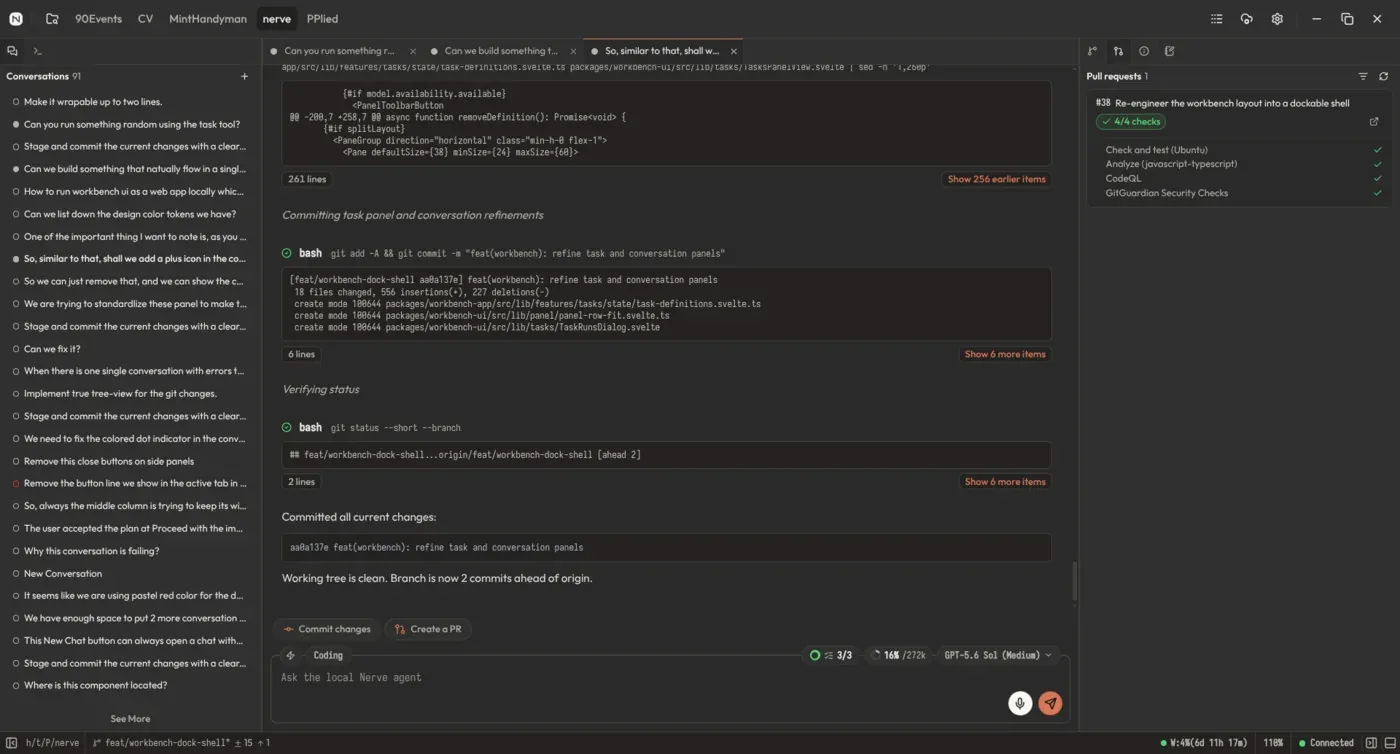Viewport: 1400px width, 754px height.
Task: Select the pull requests panel icon
Action: (1118, 51)
